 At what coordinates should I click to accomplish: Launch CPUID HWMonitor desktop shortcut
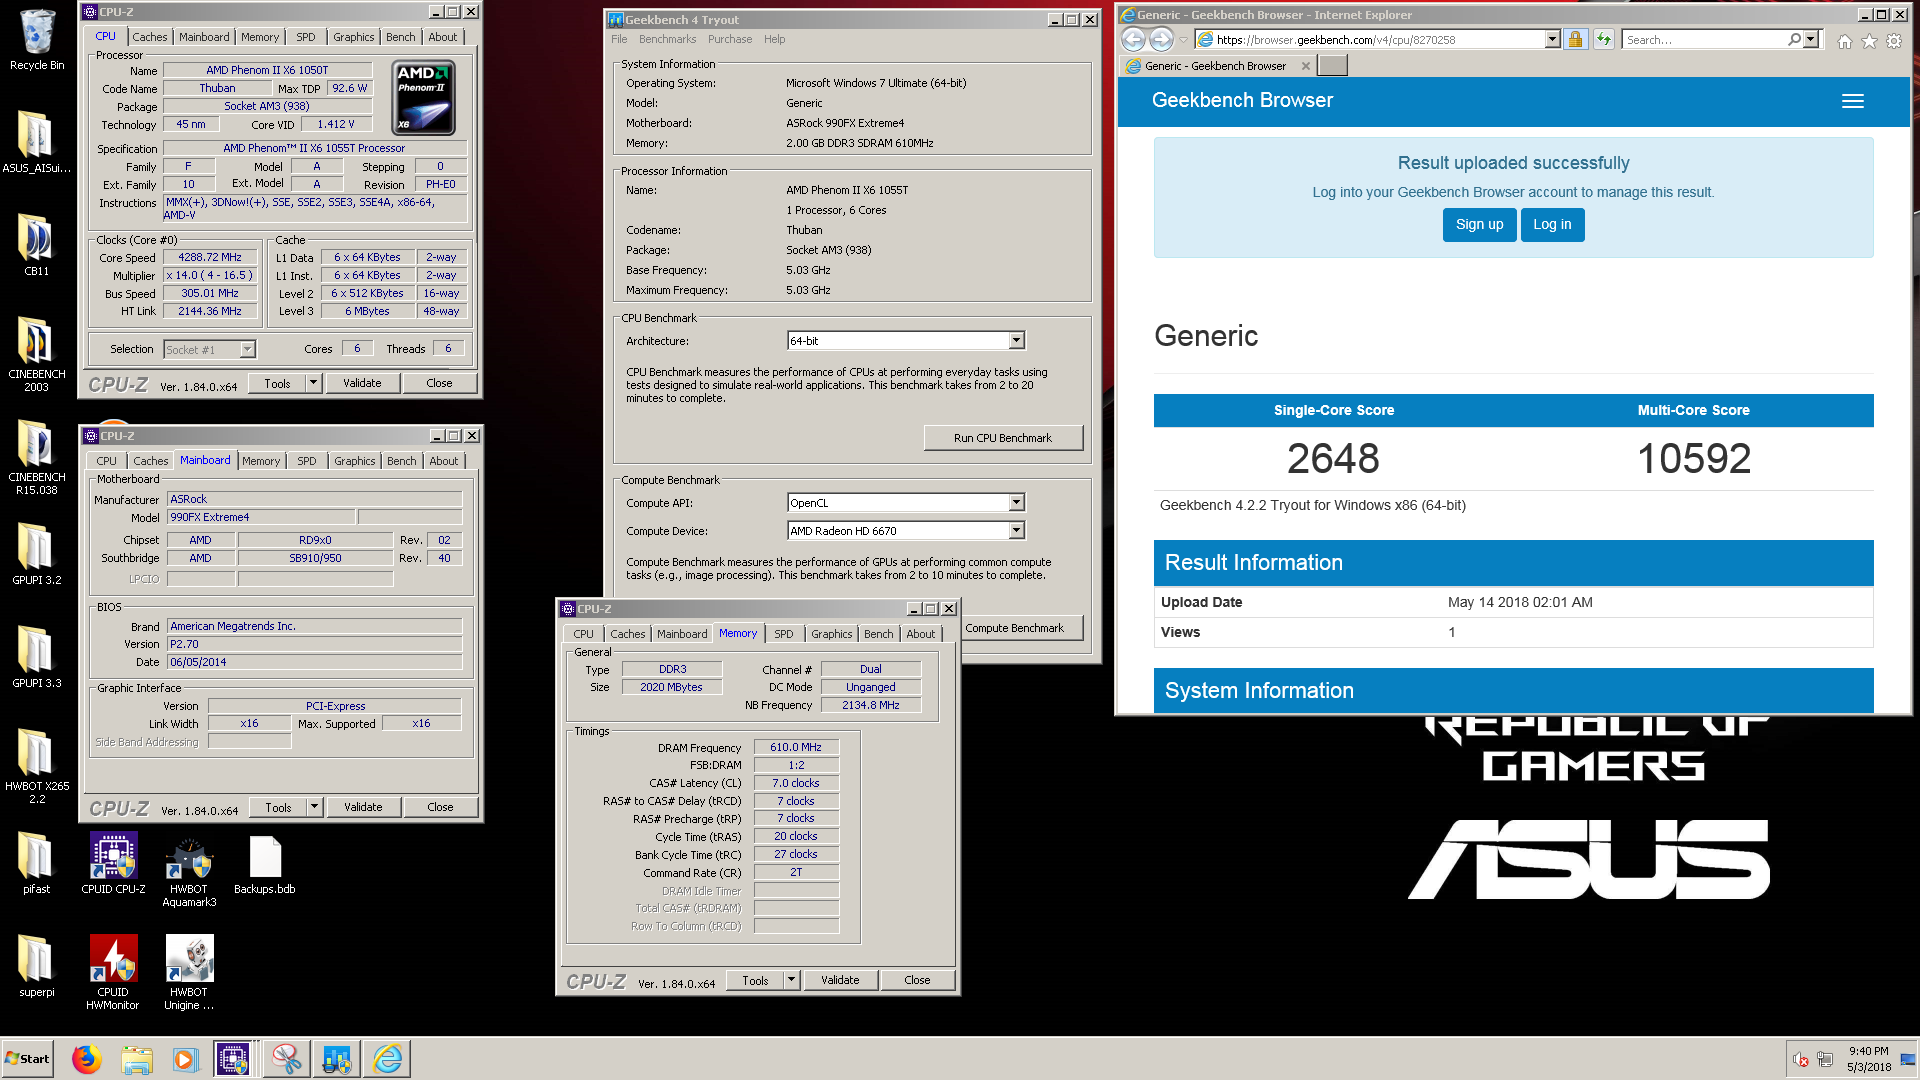tap(113, 973)
